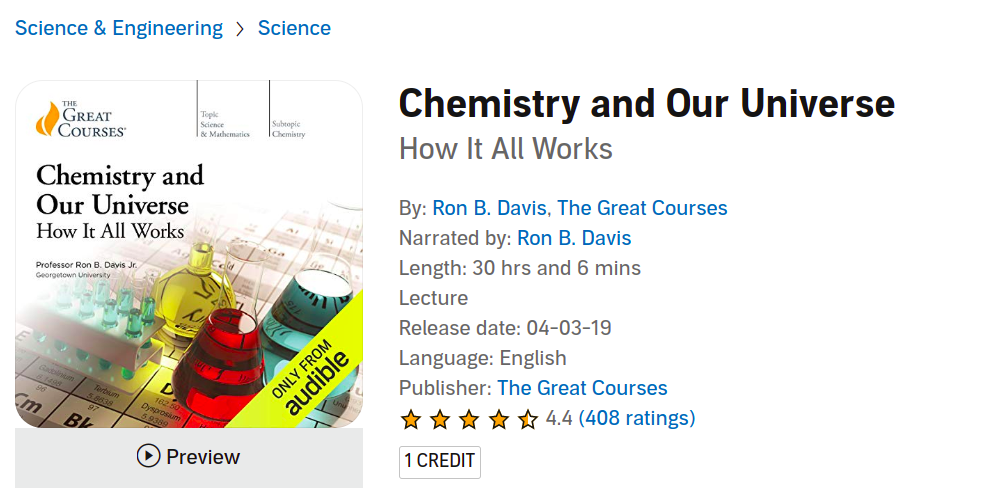Viewport: 1008px width, 504px height.
Task: Click the 1 CREDIT badge
Action: (440, 462)
